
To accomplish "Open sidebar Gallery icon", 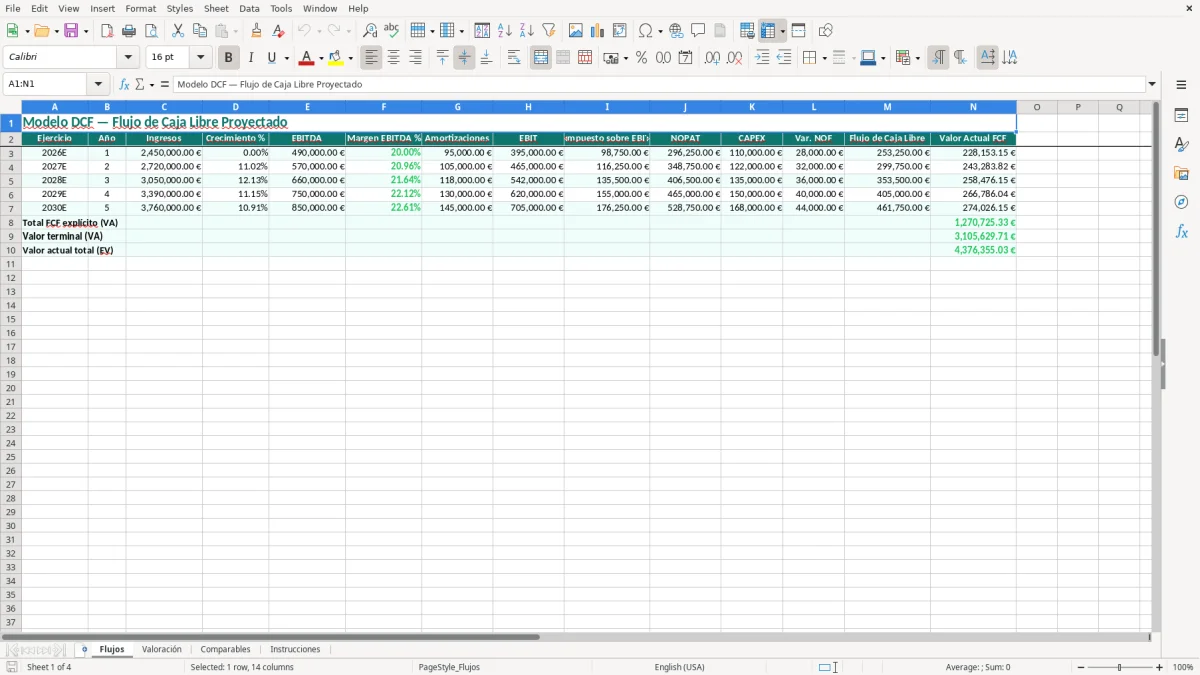I will pos(1181,173).
